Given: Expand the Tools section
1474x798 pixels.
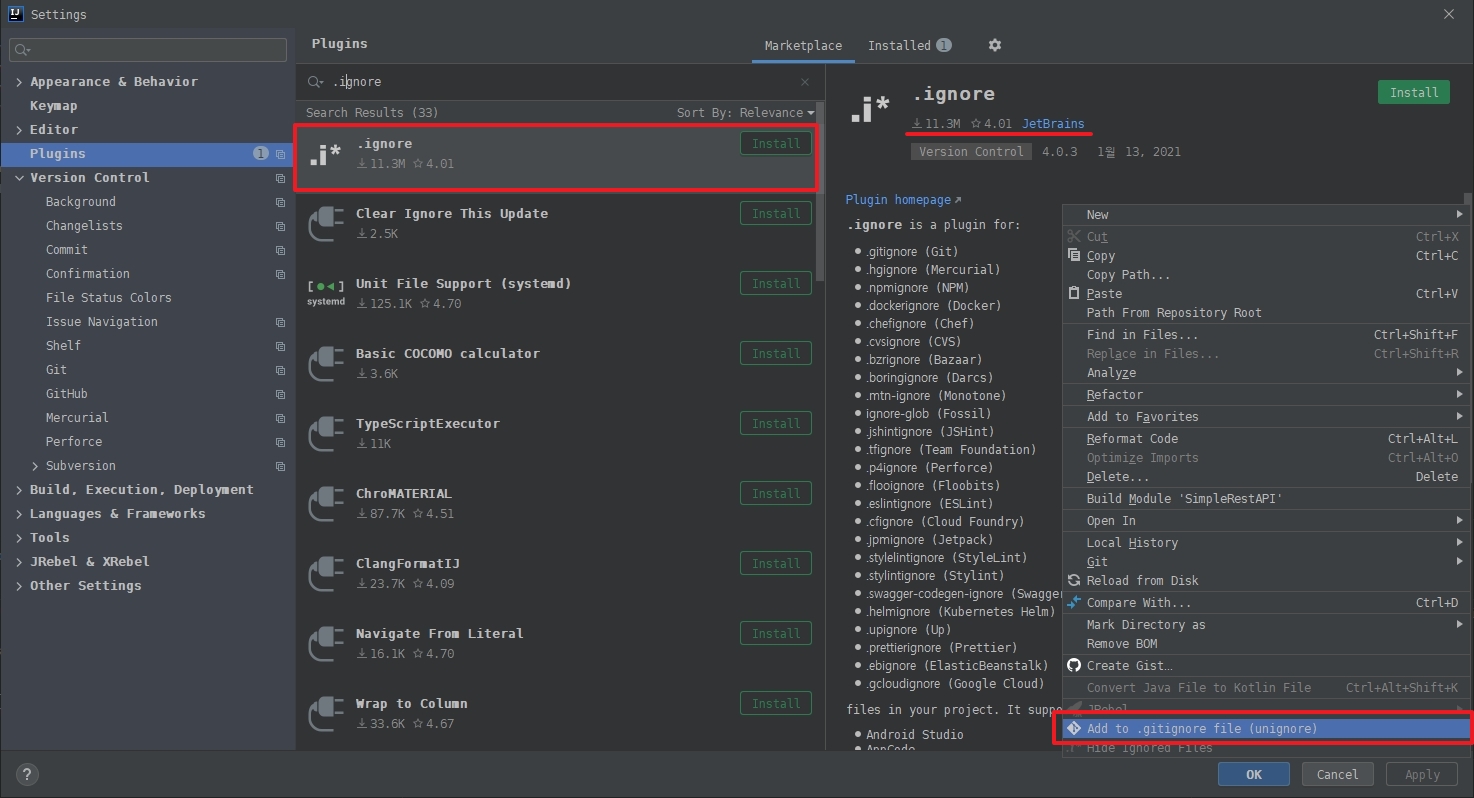Looking at the screenshot, I should (x=19, y=538).
